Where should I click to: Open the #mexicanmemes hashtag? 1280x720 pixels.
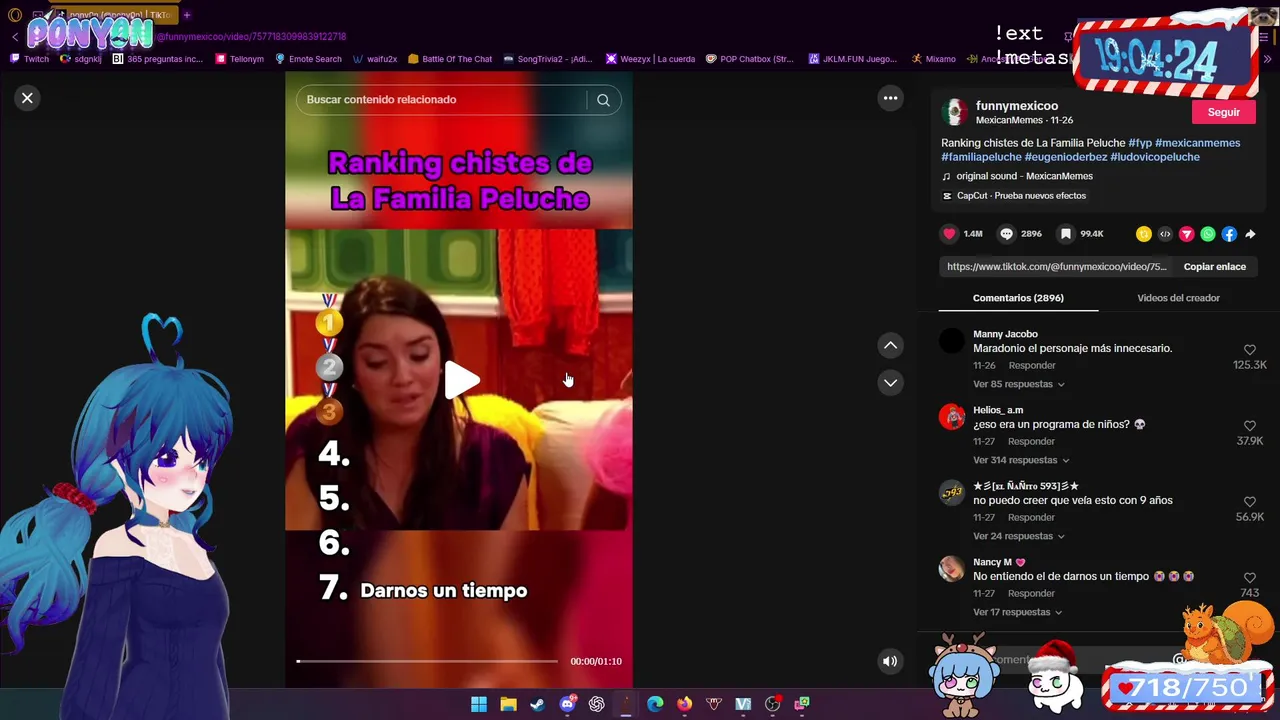[x=1197, y=143]
